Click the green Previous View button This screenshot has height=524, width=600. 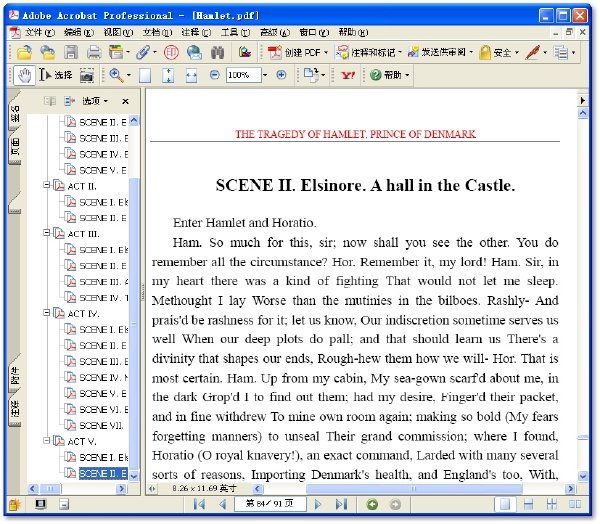click(372, 504)
